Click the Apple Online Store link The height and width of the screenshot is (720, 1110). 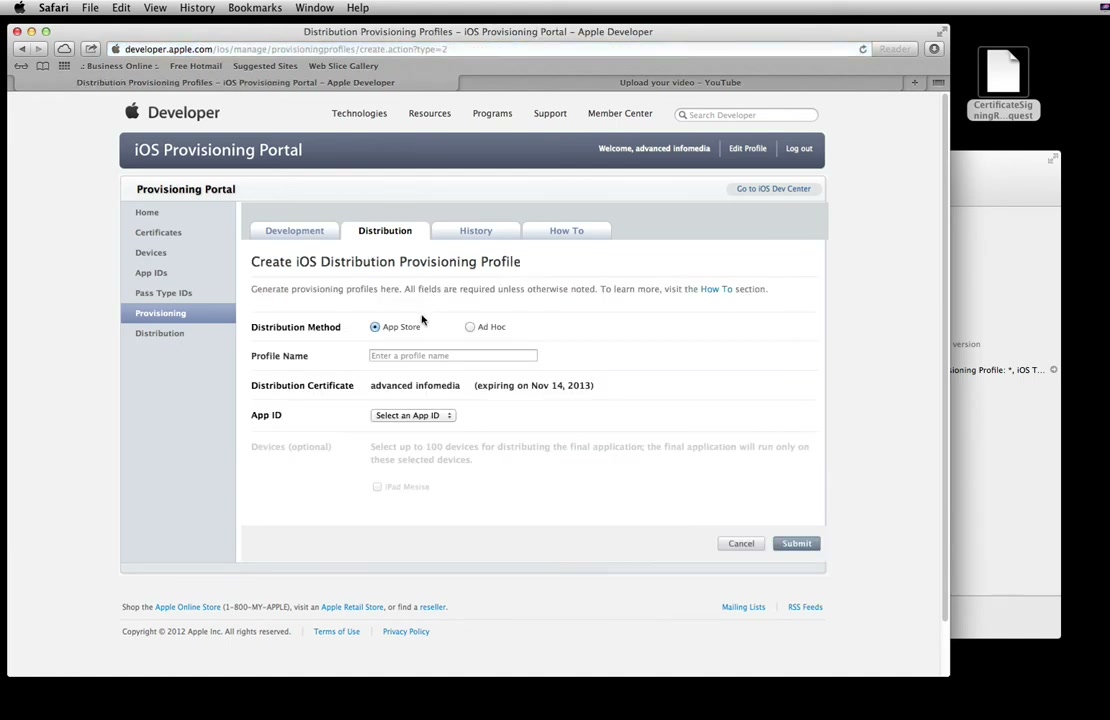(188, 607)
